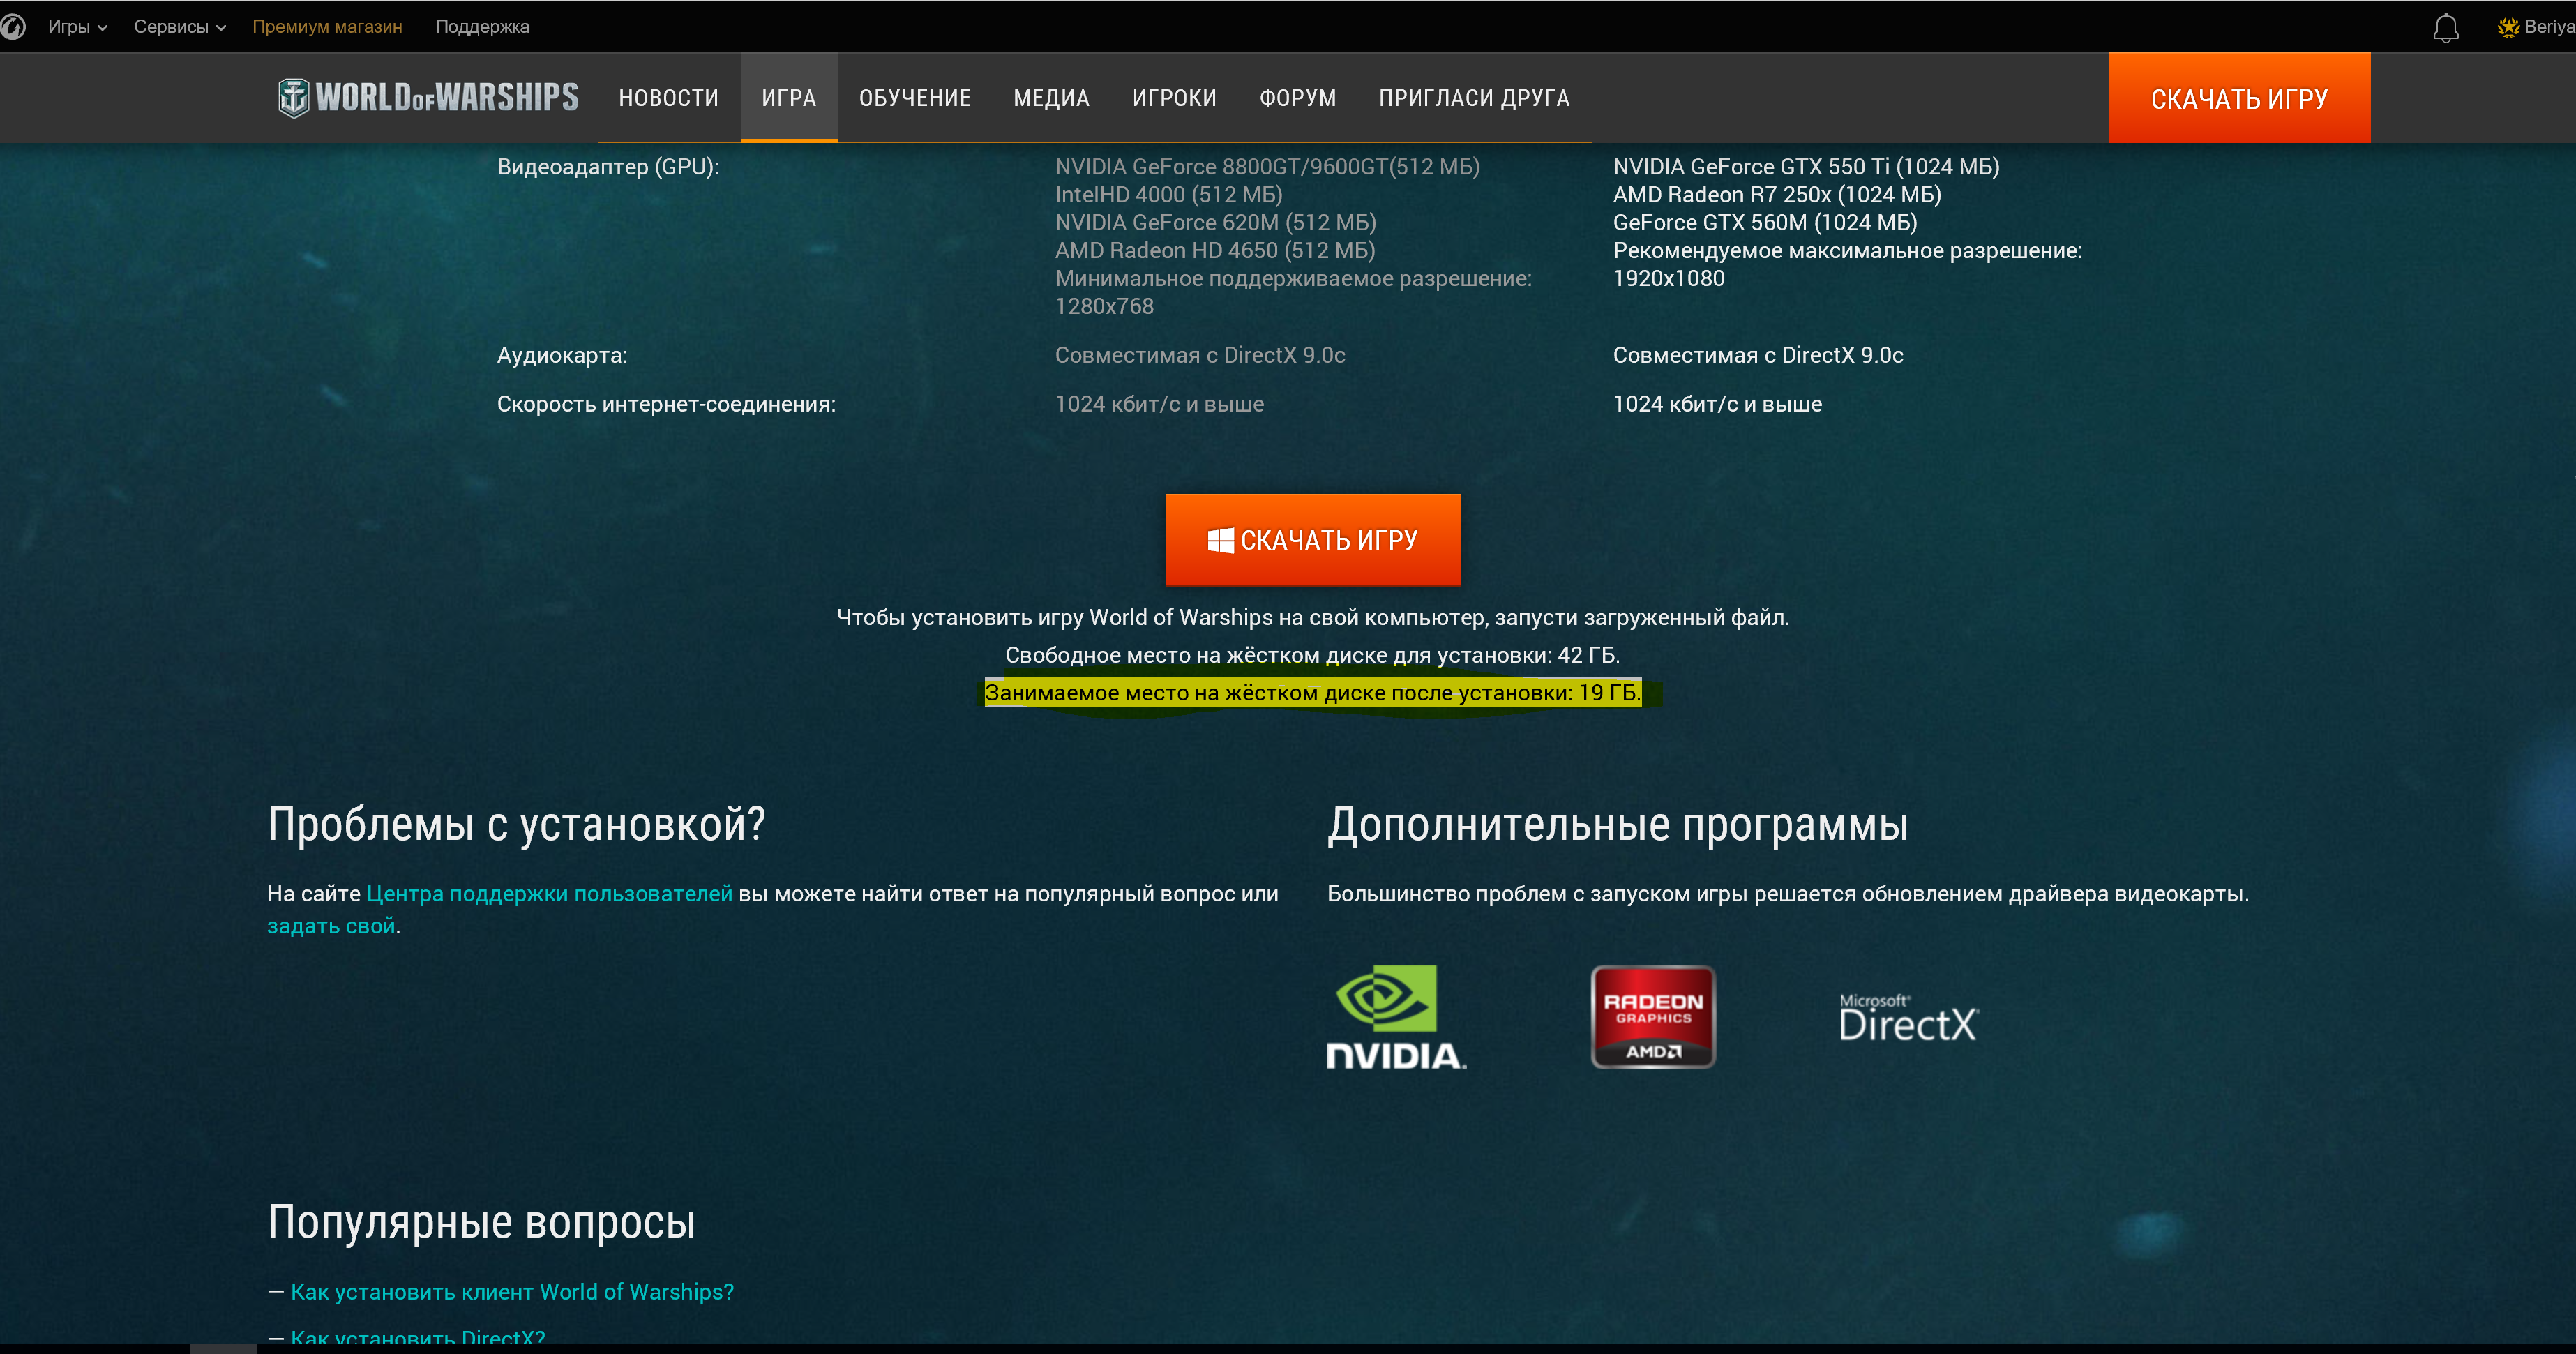The width and height of the screenshot is (2576, 1354).
Task: Open the ИГРОКИ menu item
Action: tap(1174, 98)
